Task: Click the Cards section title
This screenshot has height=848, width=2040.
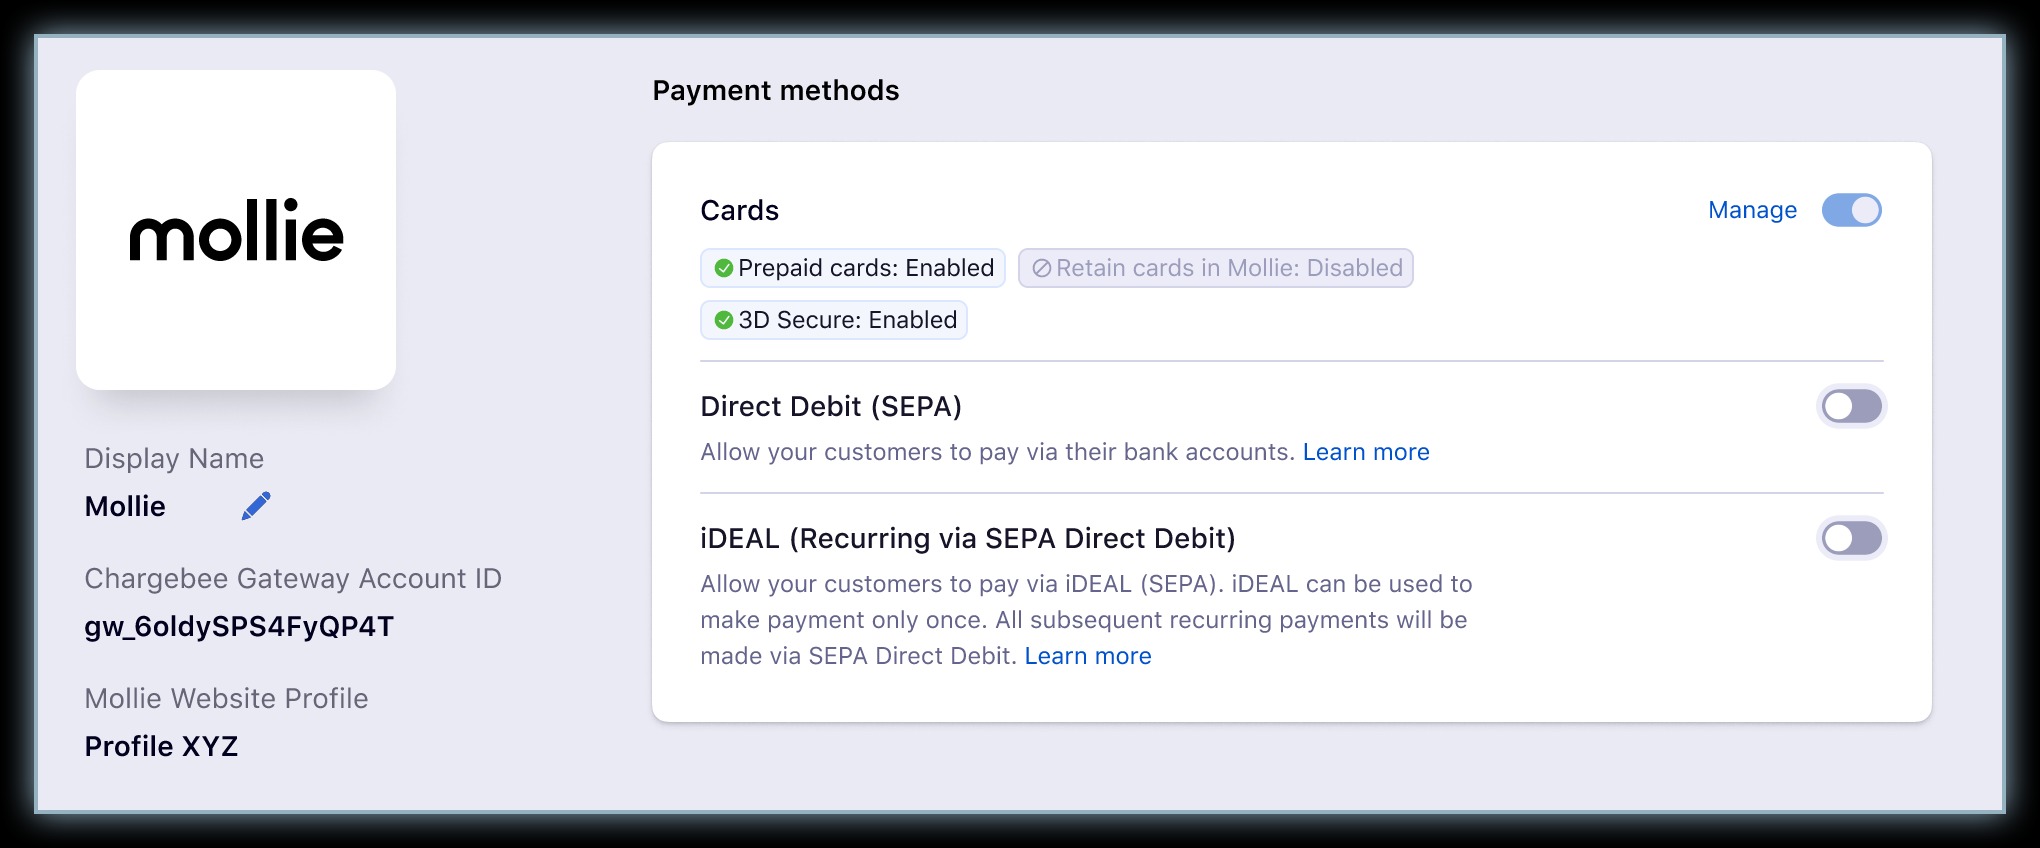Action: coord(739,211)
